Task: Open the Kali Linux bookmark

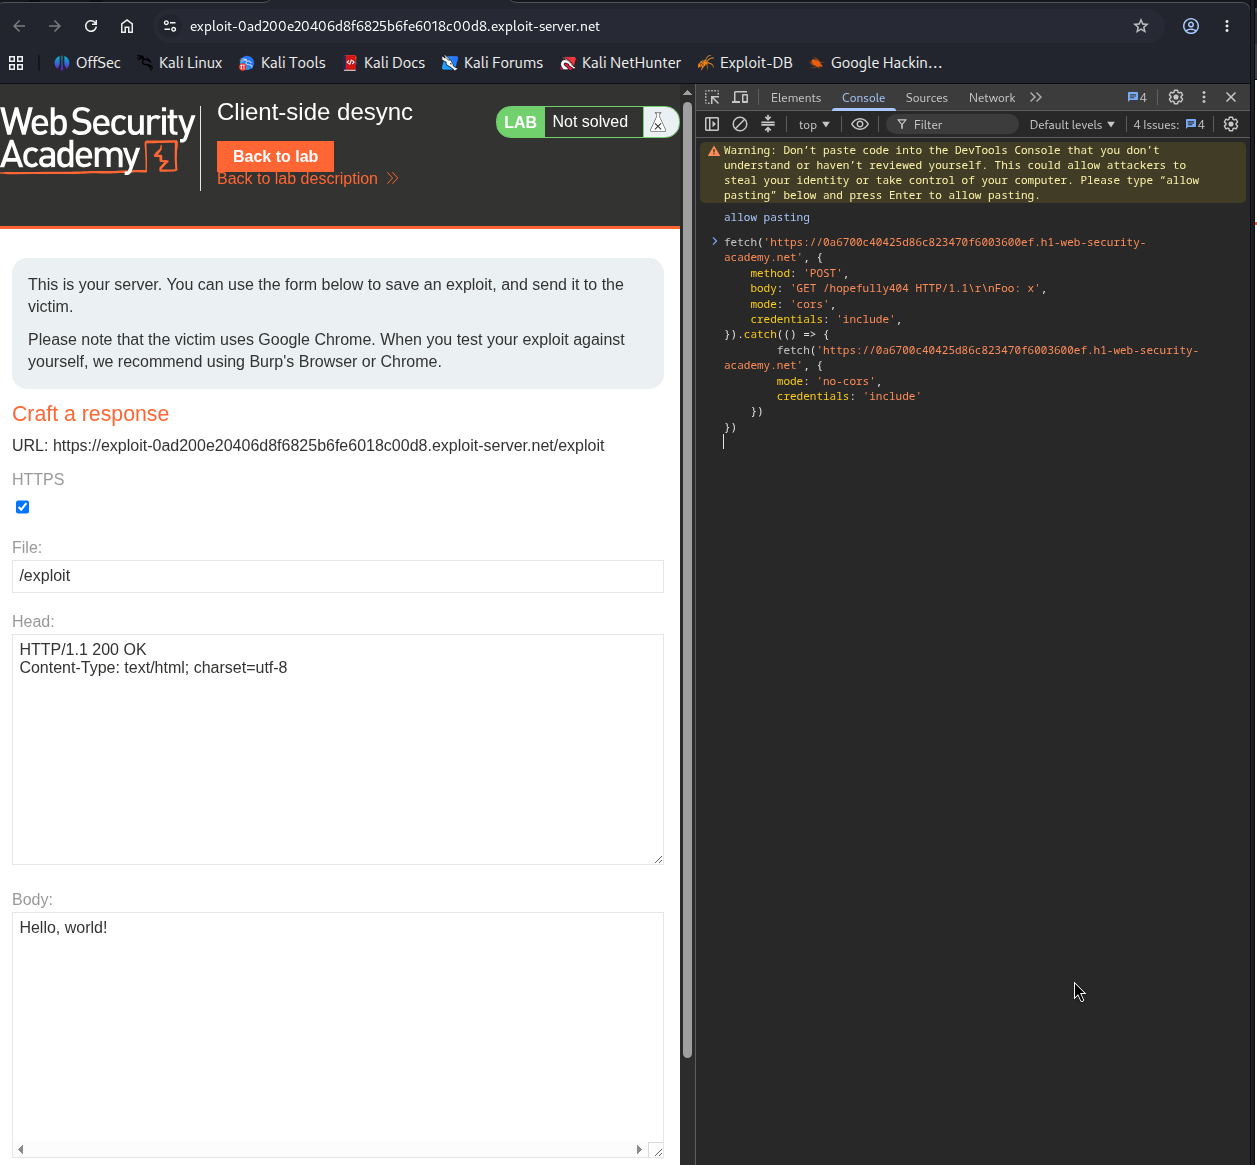Action: coord(180,63)
